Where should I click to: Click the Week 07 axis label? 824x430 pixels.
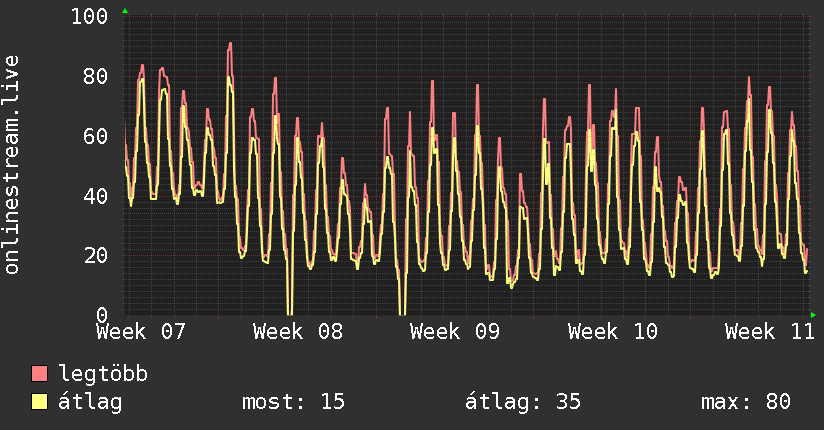click(141, 332)
